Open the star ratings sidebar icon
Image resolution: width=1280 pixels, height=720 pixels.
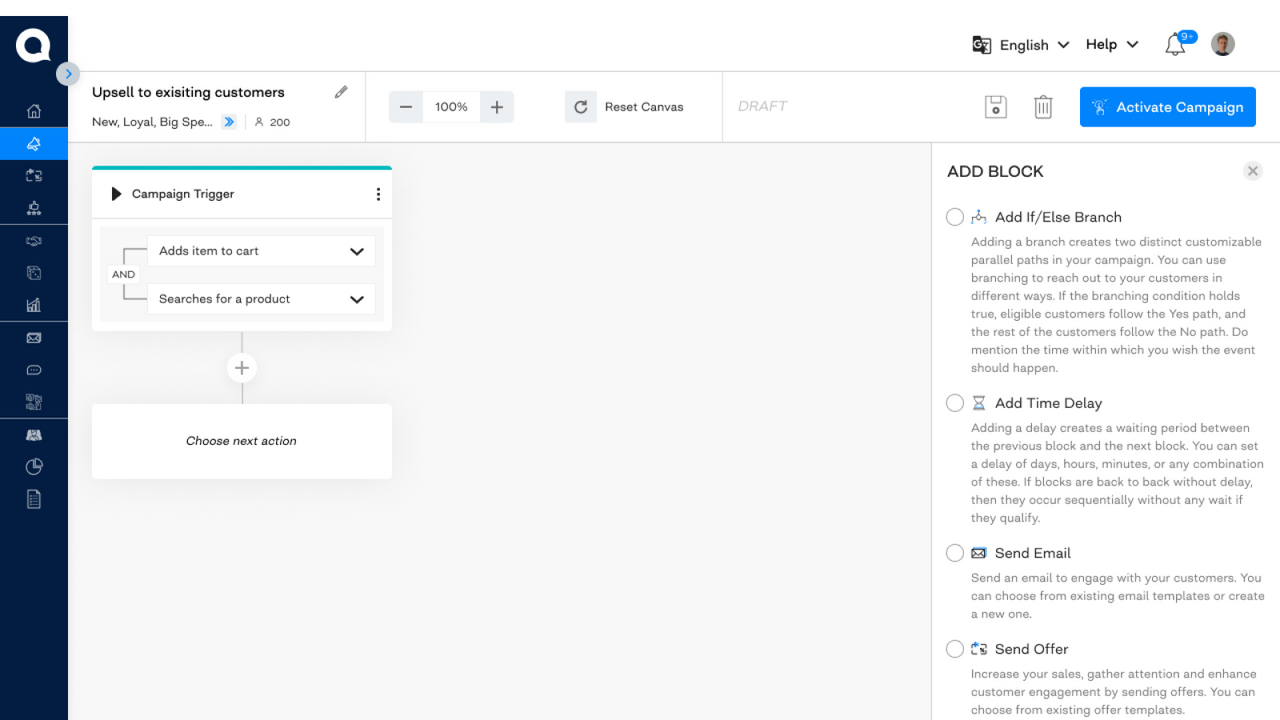point(34,208)
